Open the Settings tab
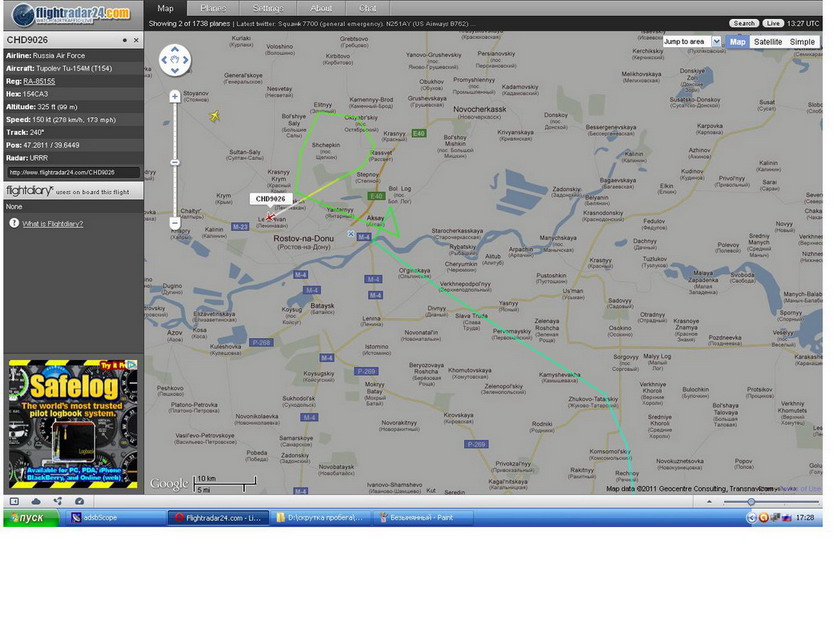Image resolution: width=836 pixels, height=627 pixels. [268, 8]
